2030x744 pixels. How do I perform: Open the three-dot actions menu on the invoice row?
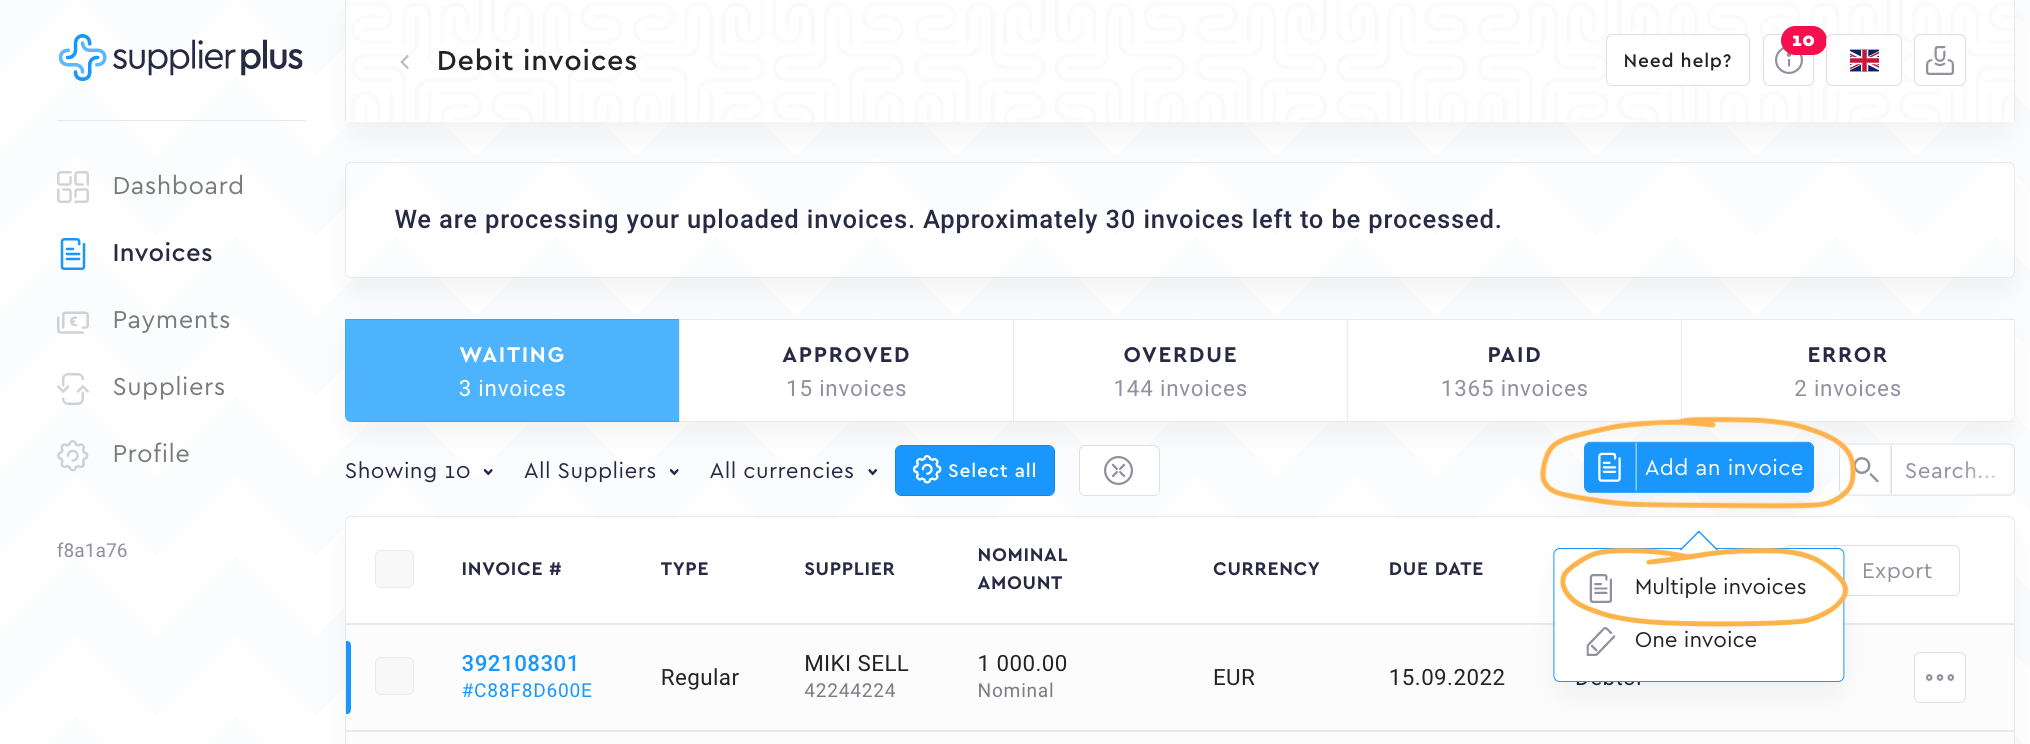tap(1939, 677)
